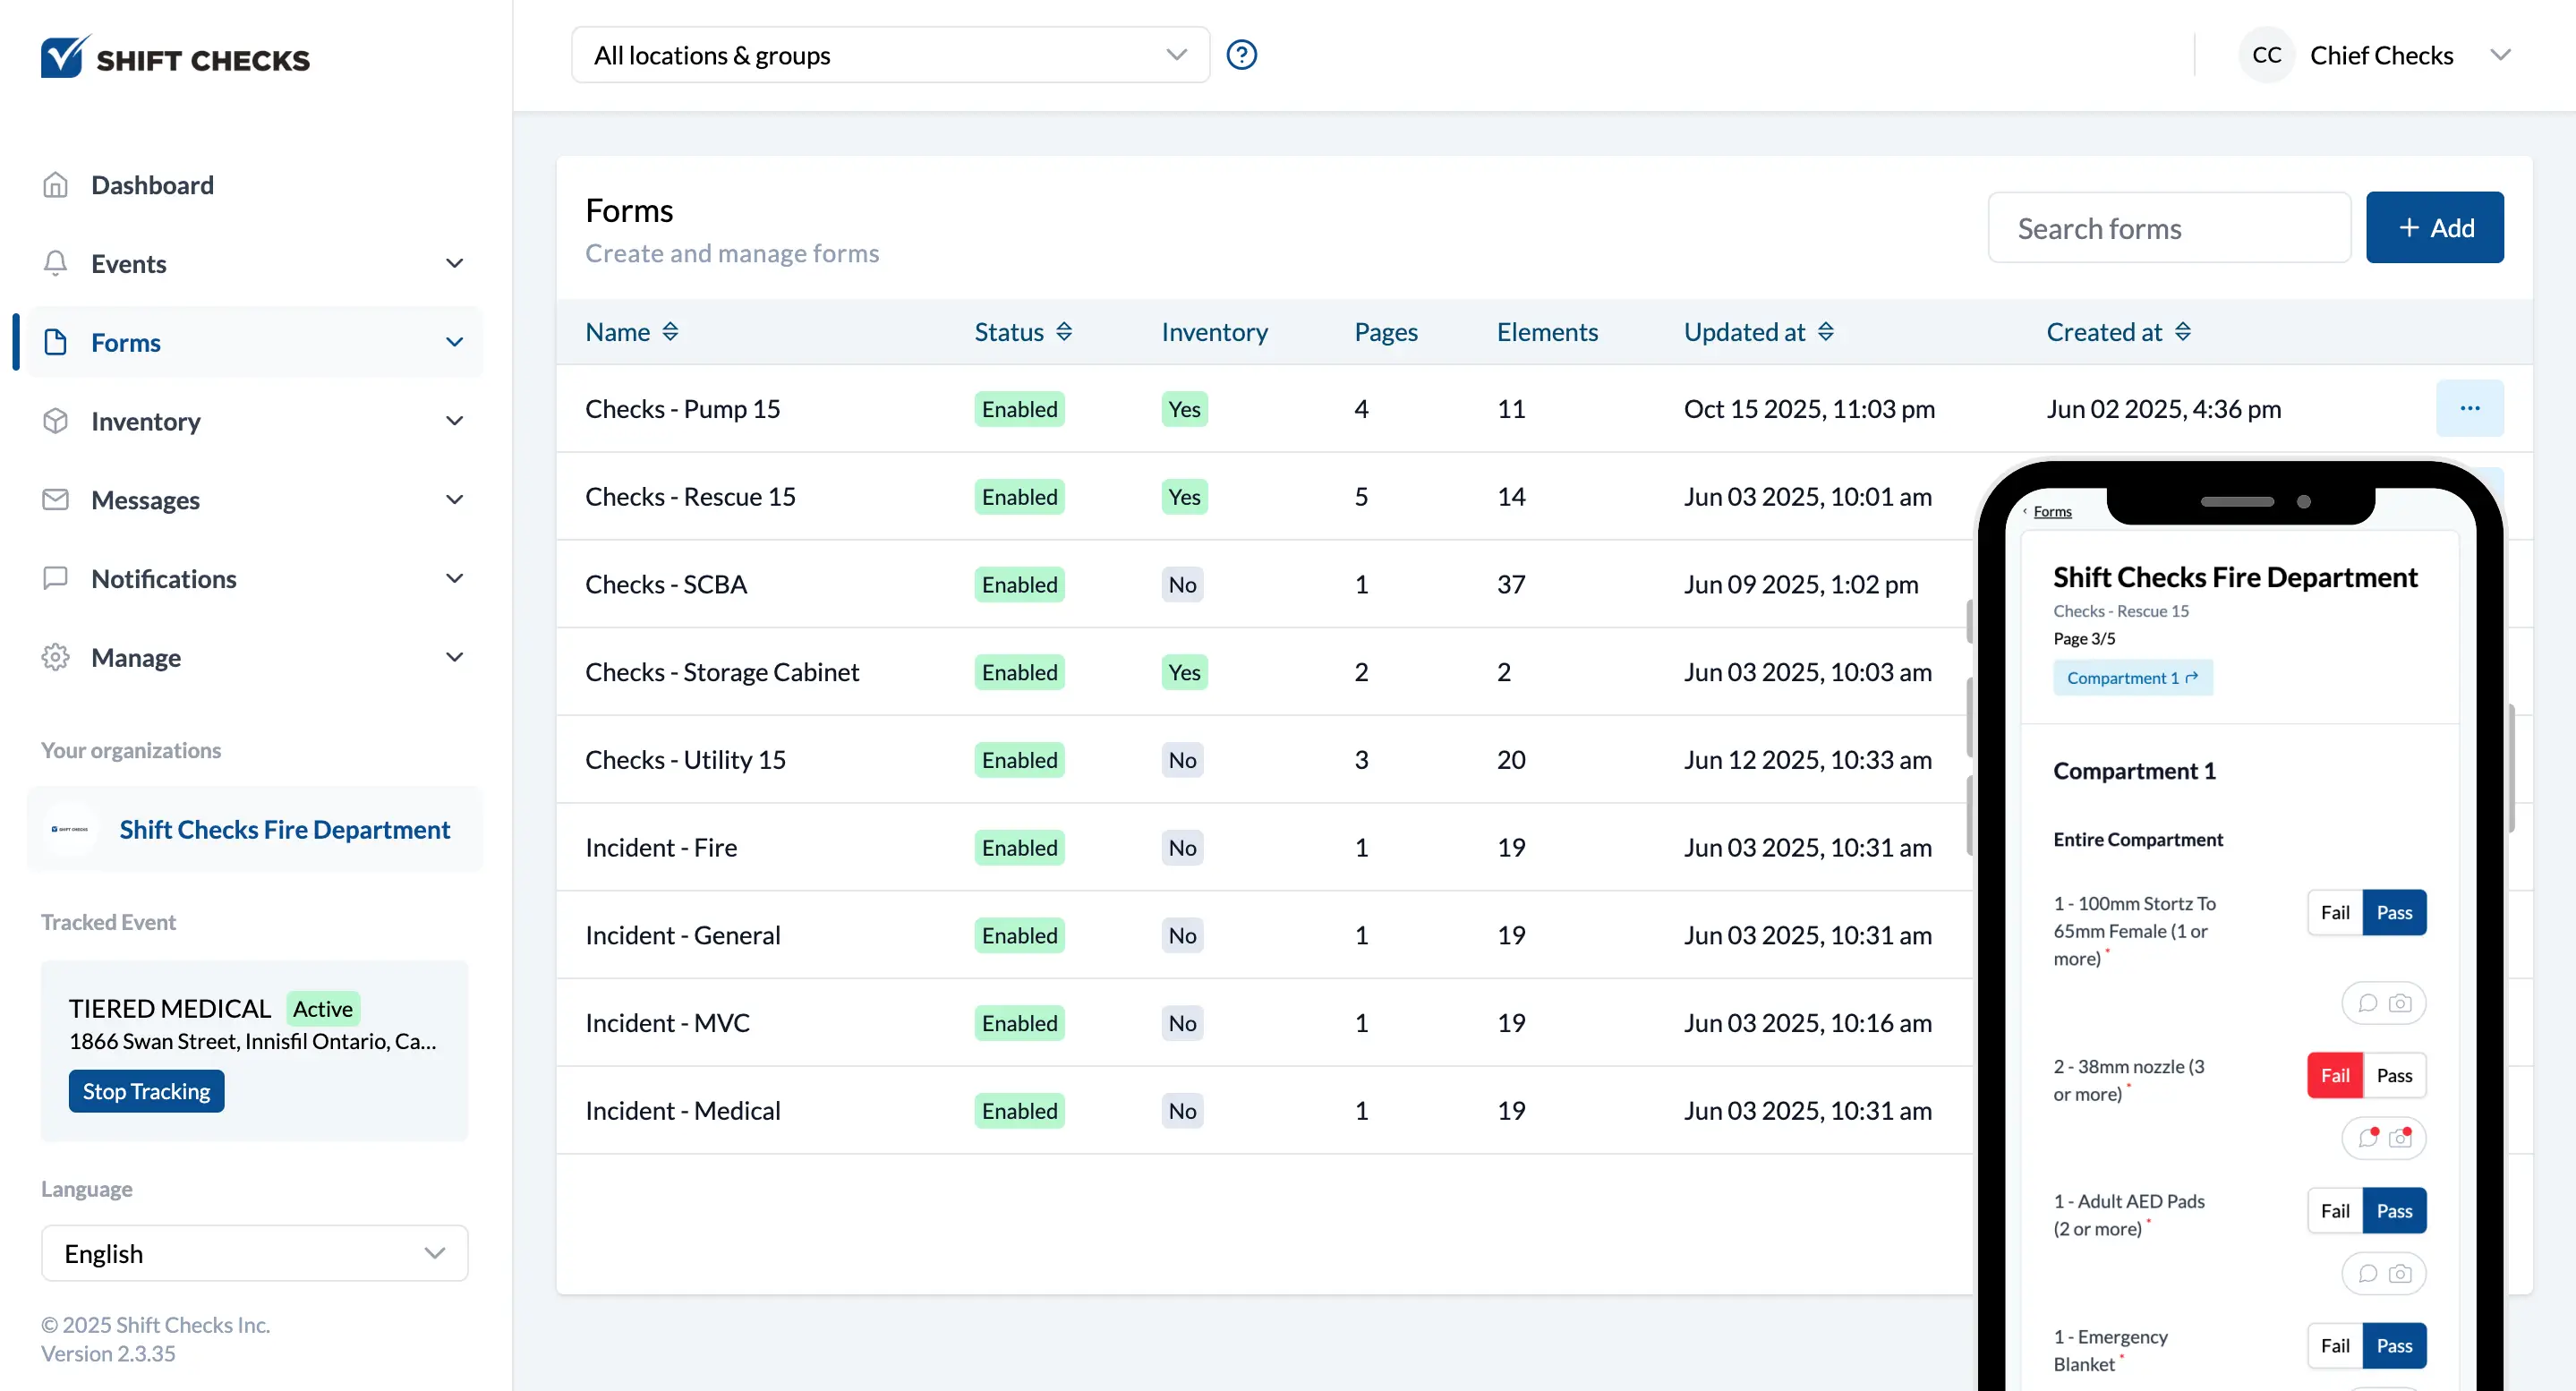
Task: Click the help question mark icon
Action: [x=1241, y=55]
